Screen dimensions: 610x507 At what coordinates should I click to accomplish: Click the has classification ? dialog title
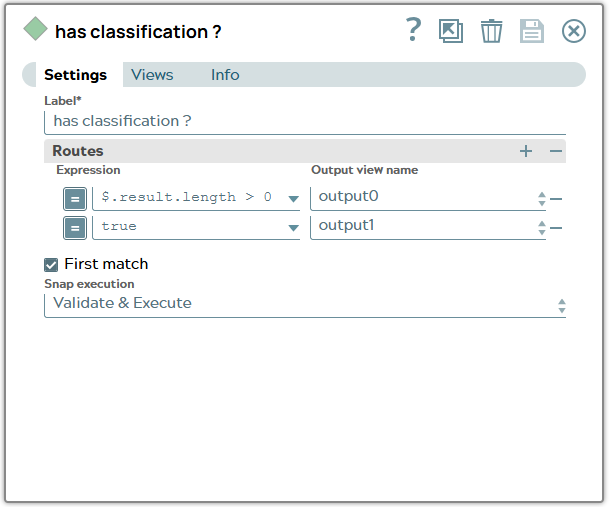tap(138, 32)
